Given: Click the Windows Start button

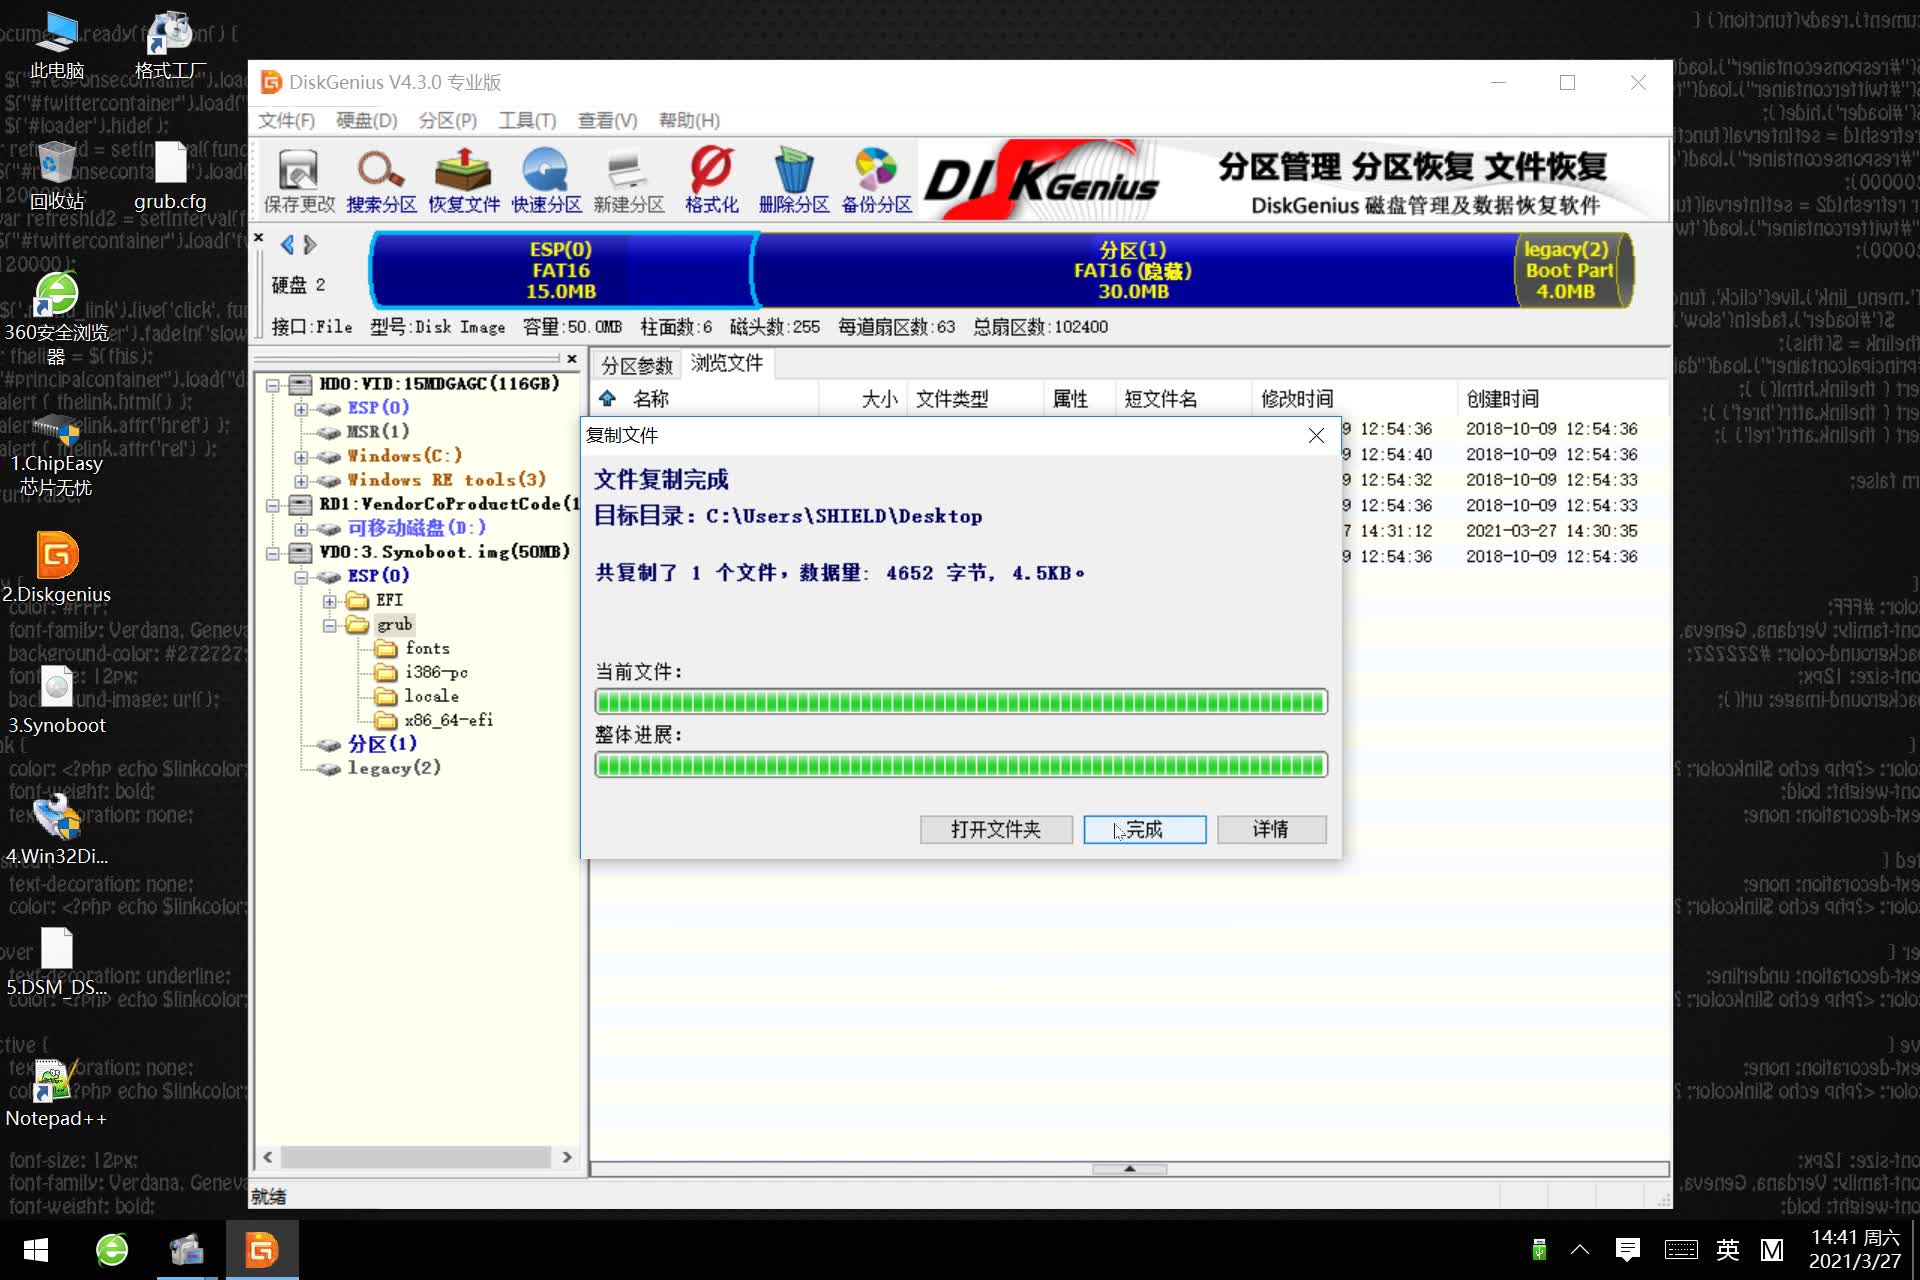Looking at the screenshot, I should tap(36, 1250).
